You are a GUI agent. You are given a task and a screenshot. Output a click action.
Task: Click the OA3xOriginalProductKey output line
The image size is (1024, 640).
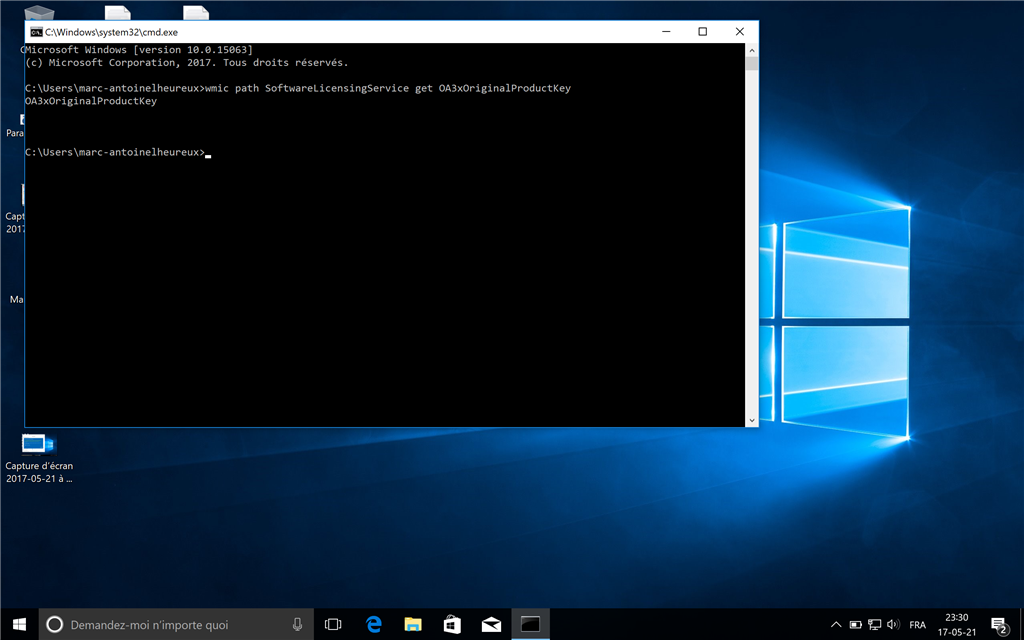pyautogui.click(x=91, y=101)
